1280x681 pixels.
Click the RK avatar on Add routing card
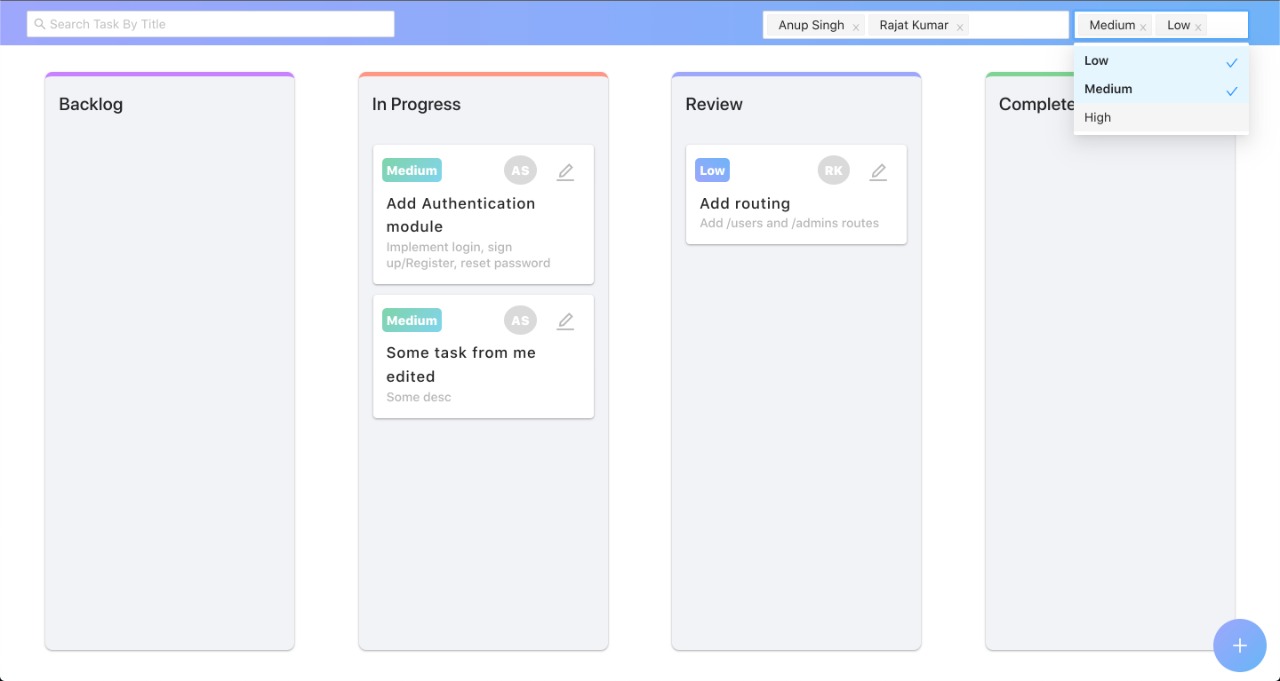point(833,170)
